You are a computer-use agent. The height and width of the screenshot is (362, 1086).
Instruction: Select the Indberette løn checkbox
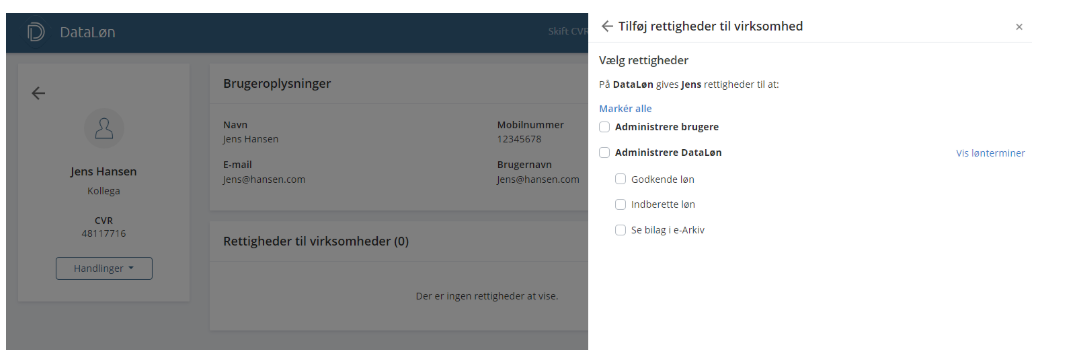point(621,205)
